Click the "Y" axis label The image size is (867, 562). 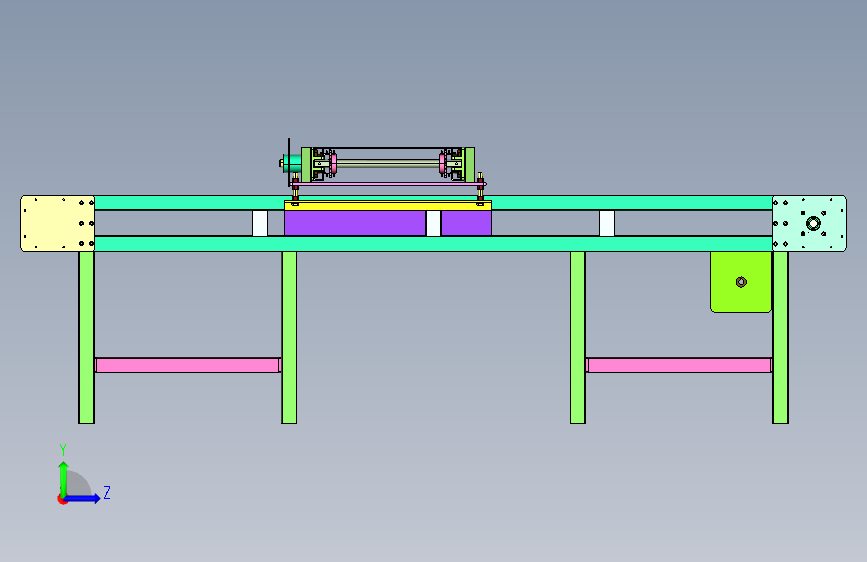point(63,450)
